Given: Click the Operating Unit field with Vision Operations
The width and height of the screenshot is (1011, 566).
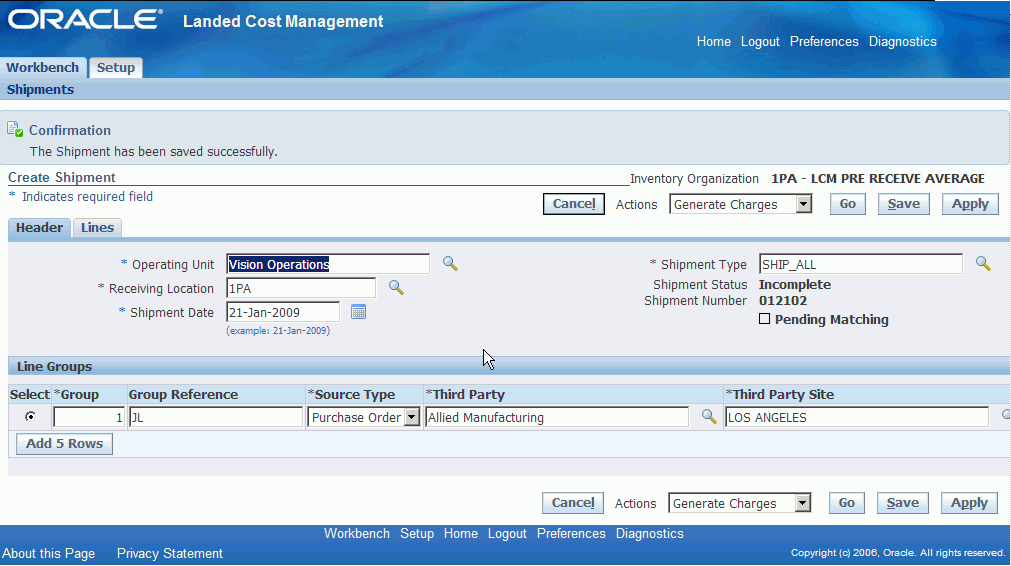Looking at the screenshot, I should point(328,264).
